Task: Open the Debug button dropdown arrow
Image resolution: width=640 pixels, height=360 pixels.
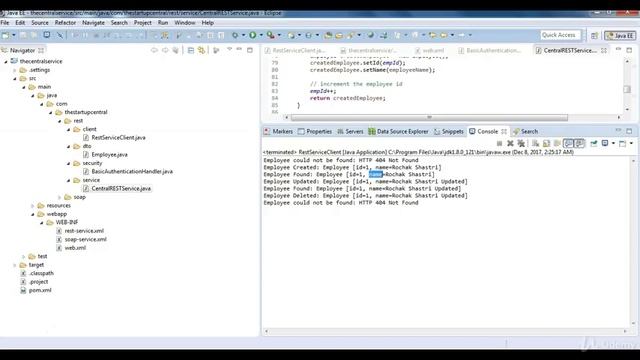Action: click(244, 36)
